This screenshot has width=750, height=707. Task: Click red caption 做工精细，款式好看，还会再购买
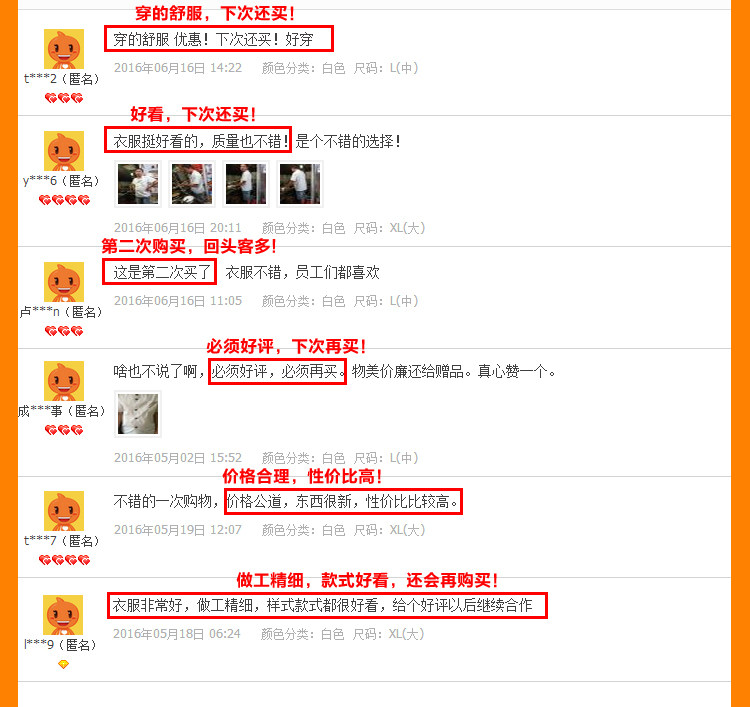[x=367, y=580]
